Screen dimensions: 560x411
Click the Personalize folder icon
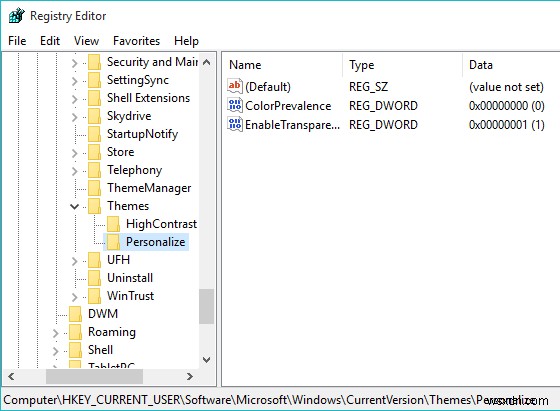click(114, 242)
